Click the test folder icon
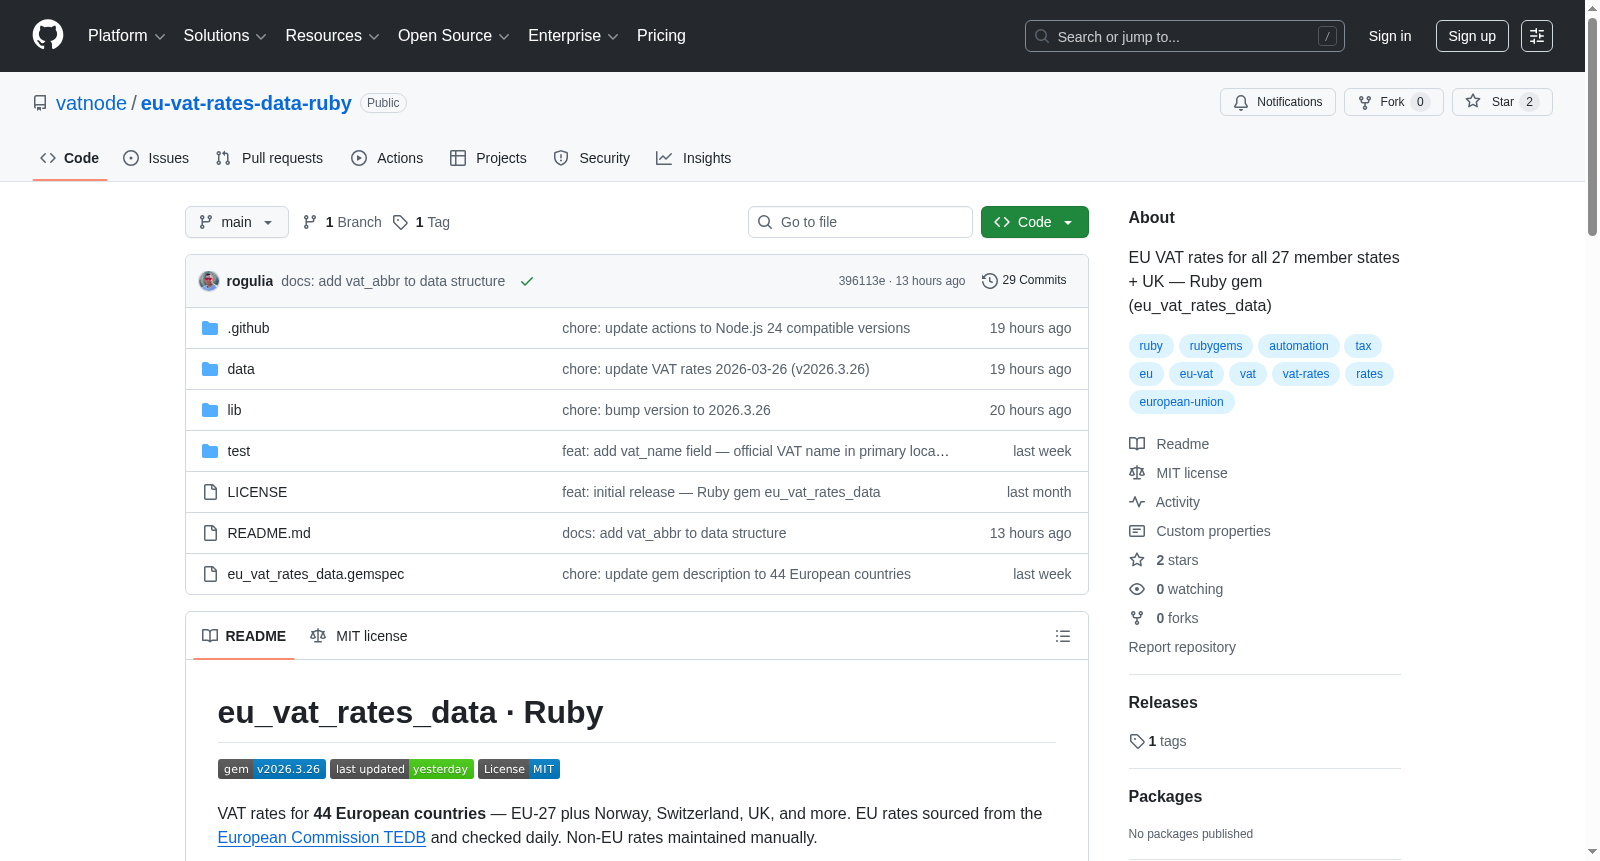Screen dimensions: 1600x861 (210, 451)
